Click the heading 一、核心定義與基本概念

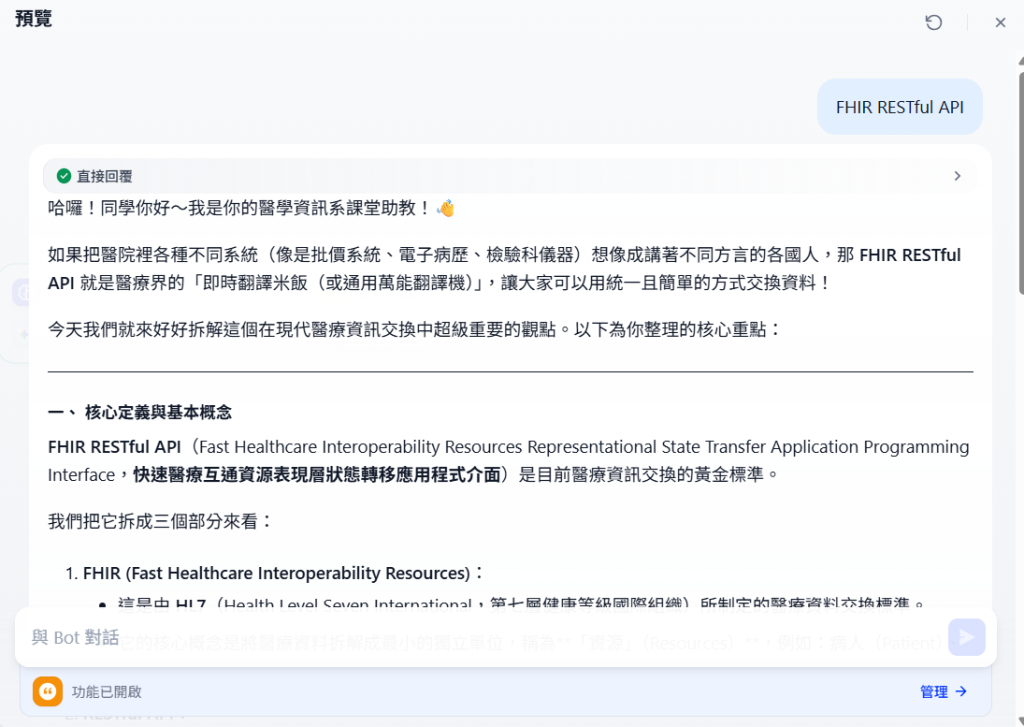click(x=140, y=412)
